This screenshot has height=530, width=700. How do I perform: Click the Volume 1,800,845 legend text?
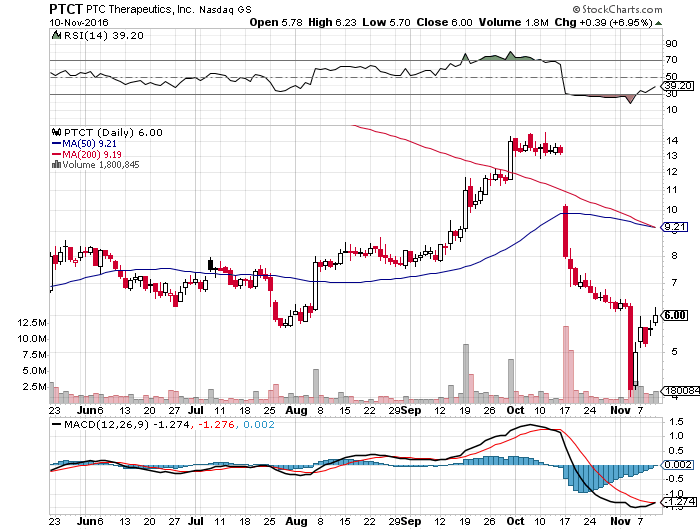pyautogui.click(x=101, y=165)
